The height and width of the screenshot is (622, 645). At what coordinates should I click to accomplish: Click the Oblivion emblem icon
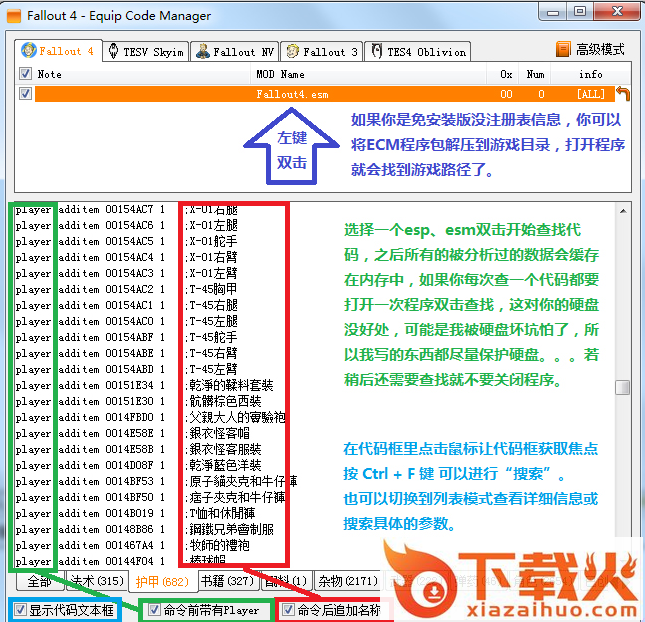coord(376,51)
